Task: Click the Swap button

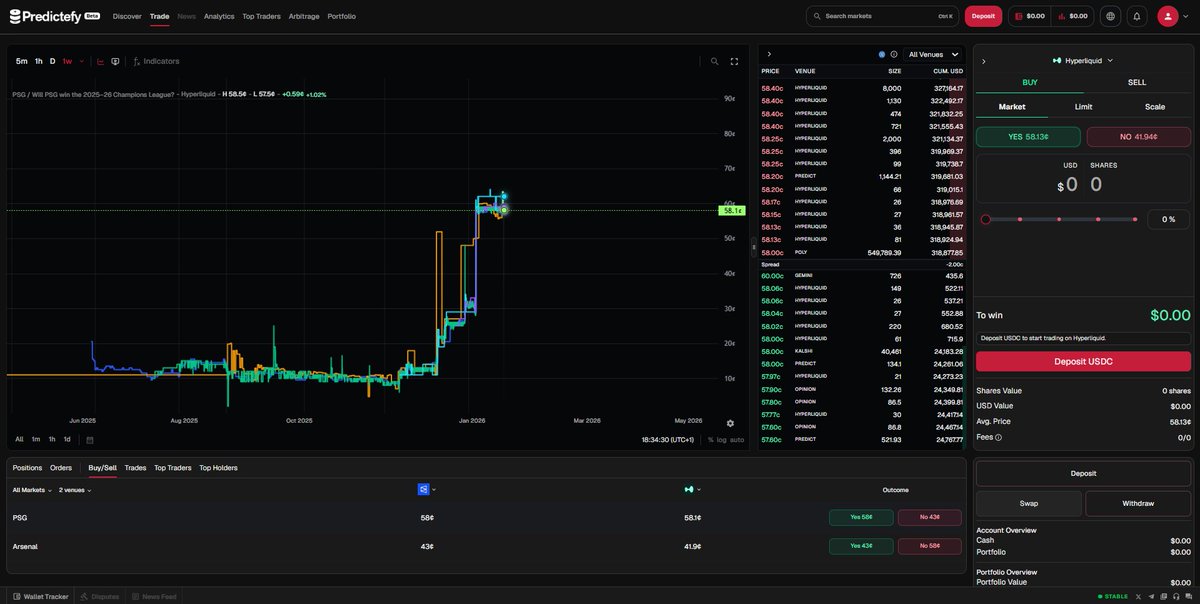Action: (1028, 503)
